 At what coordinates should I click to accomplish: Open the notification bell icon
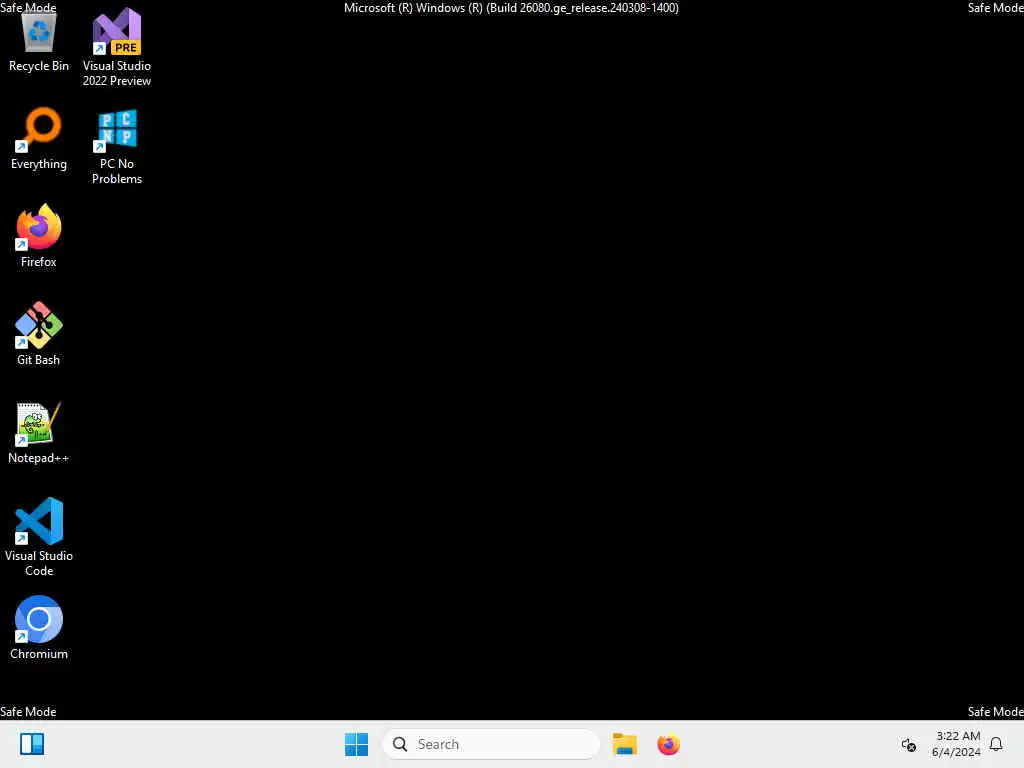pos(996,744)
